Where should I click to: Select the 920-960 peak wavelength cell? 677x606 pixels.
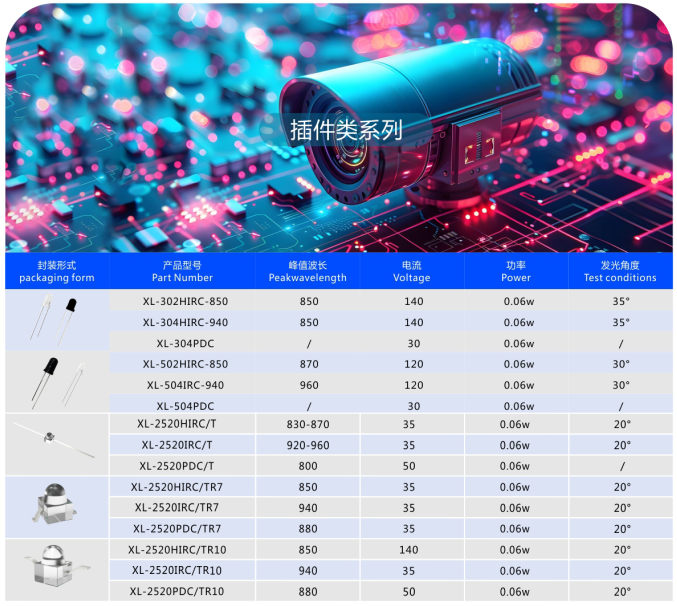308,446
